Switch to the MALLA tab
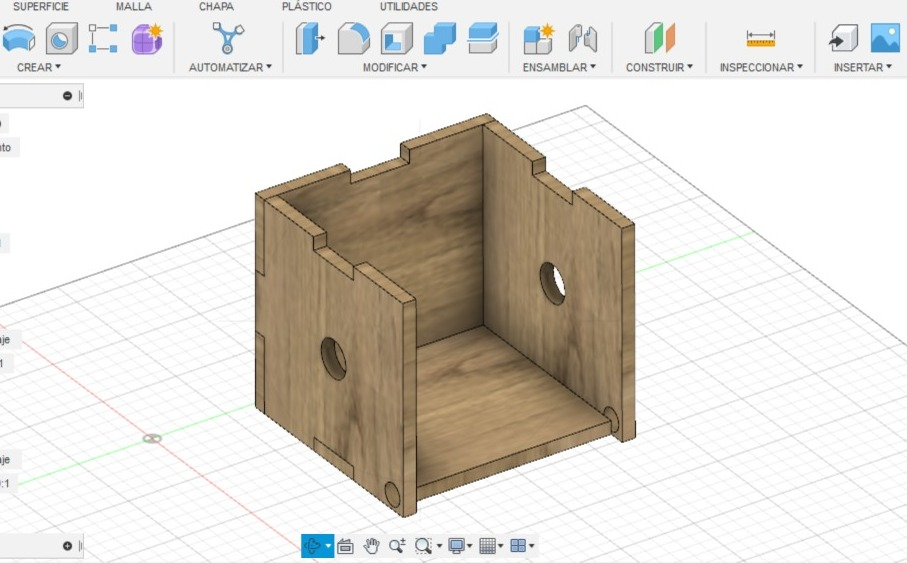 click(x=134, y=6)
